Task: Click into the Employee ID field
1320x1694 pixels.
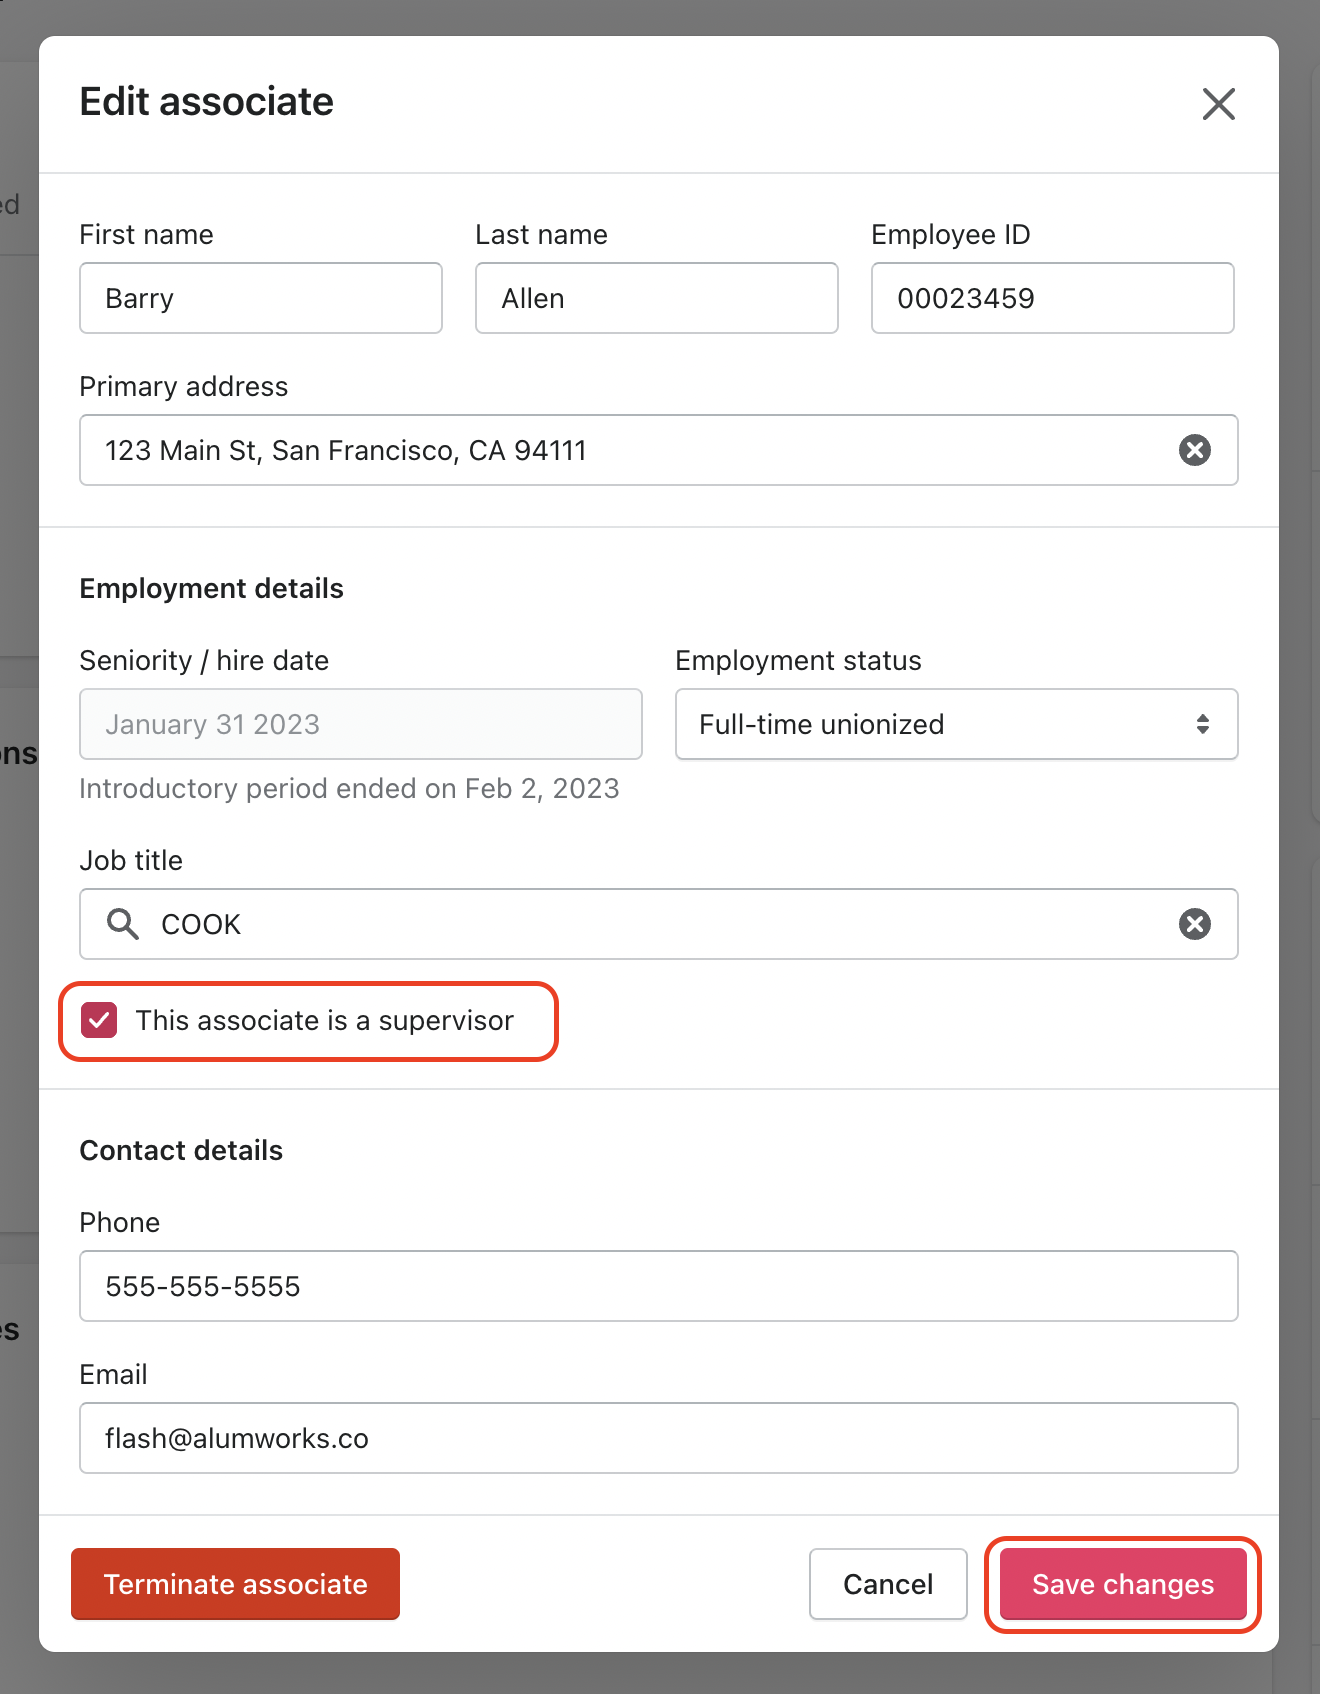Action: [1052, 298]
